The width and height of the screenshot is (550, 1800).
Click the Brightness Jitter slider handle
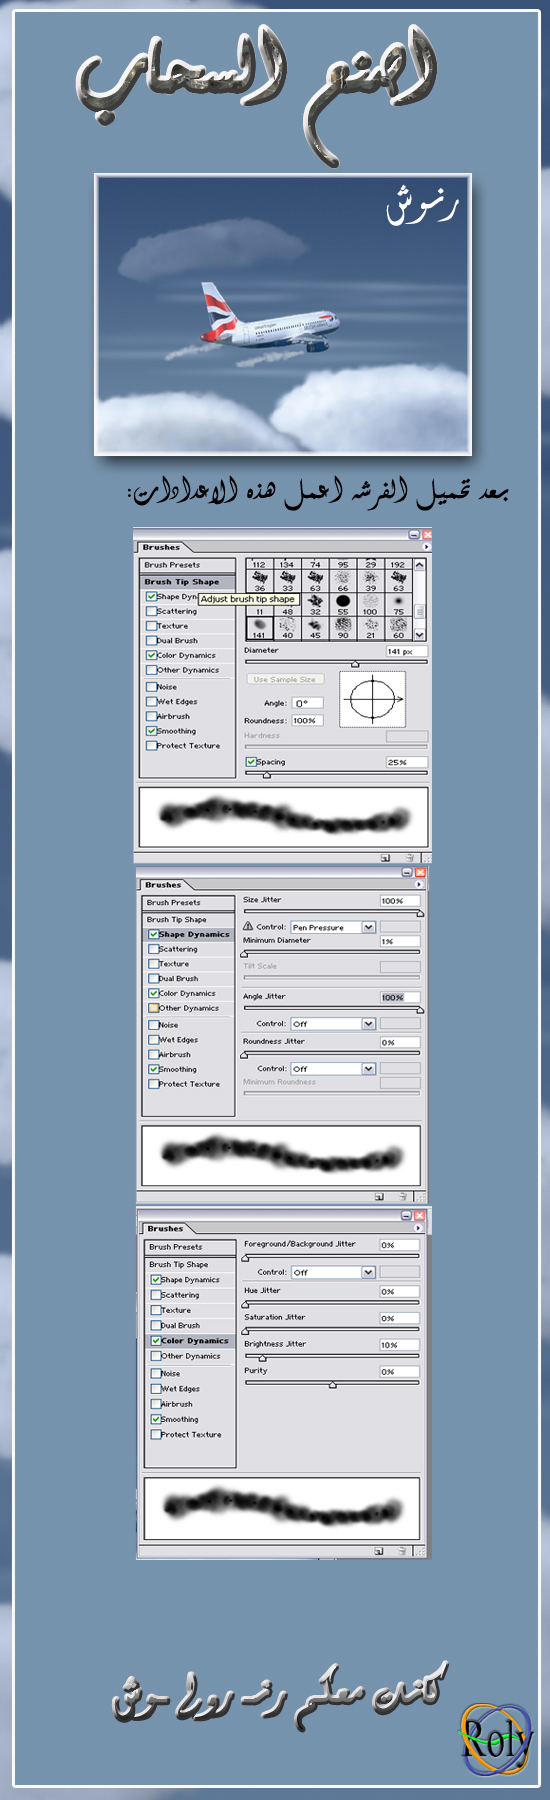[x=263, y=1358]
